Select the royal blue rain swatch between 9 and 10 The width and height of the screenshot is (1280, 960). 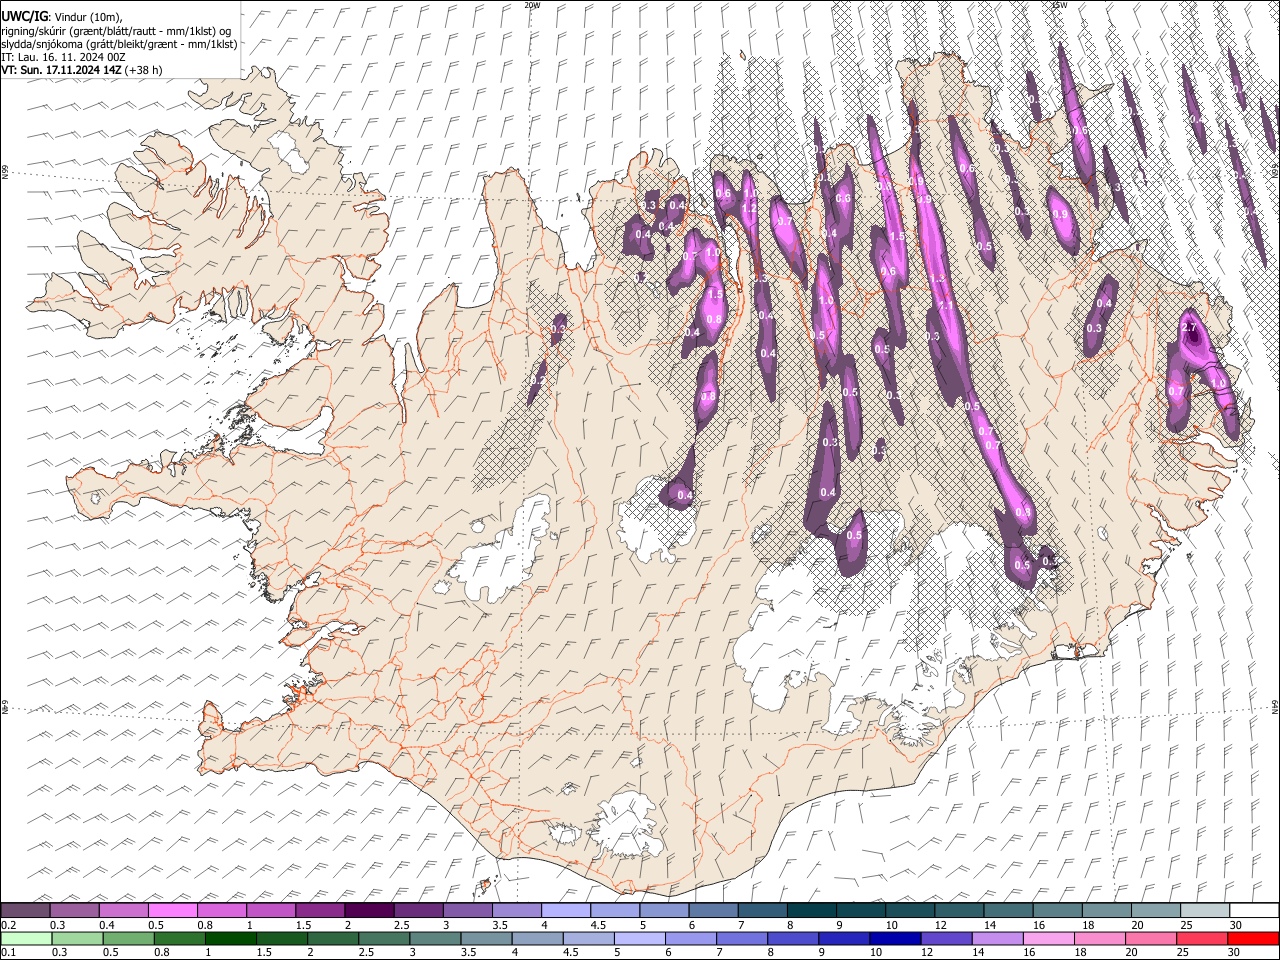click(x=845, y=938)
